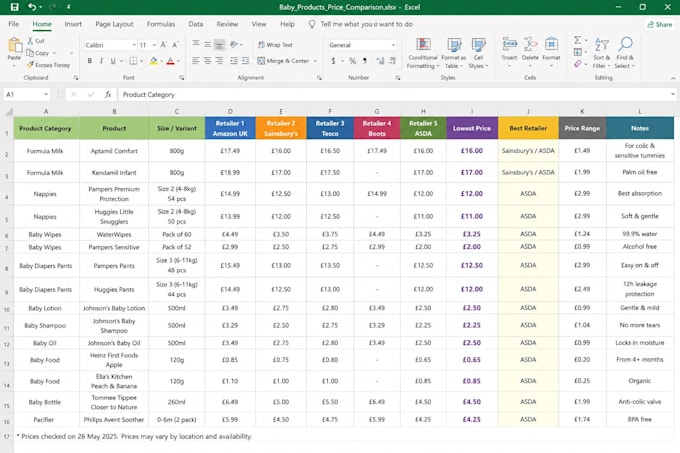Switch to the Formulas tab
680x453 pixels.
coord(160,24)
